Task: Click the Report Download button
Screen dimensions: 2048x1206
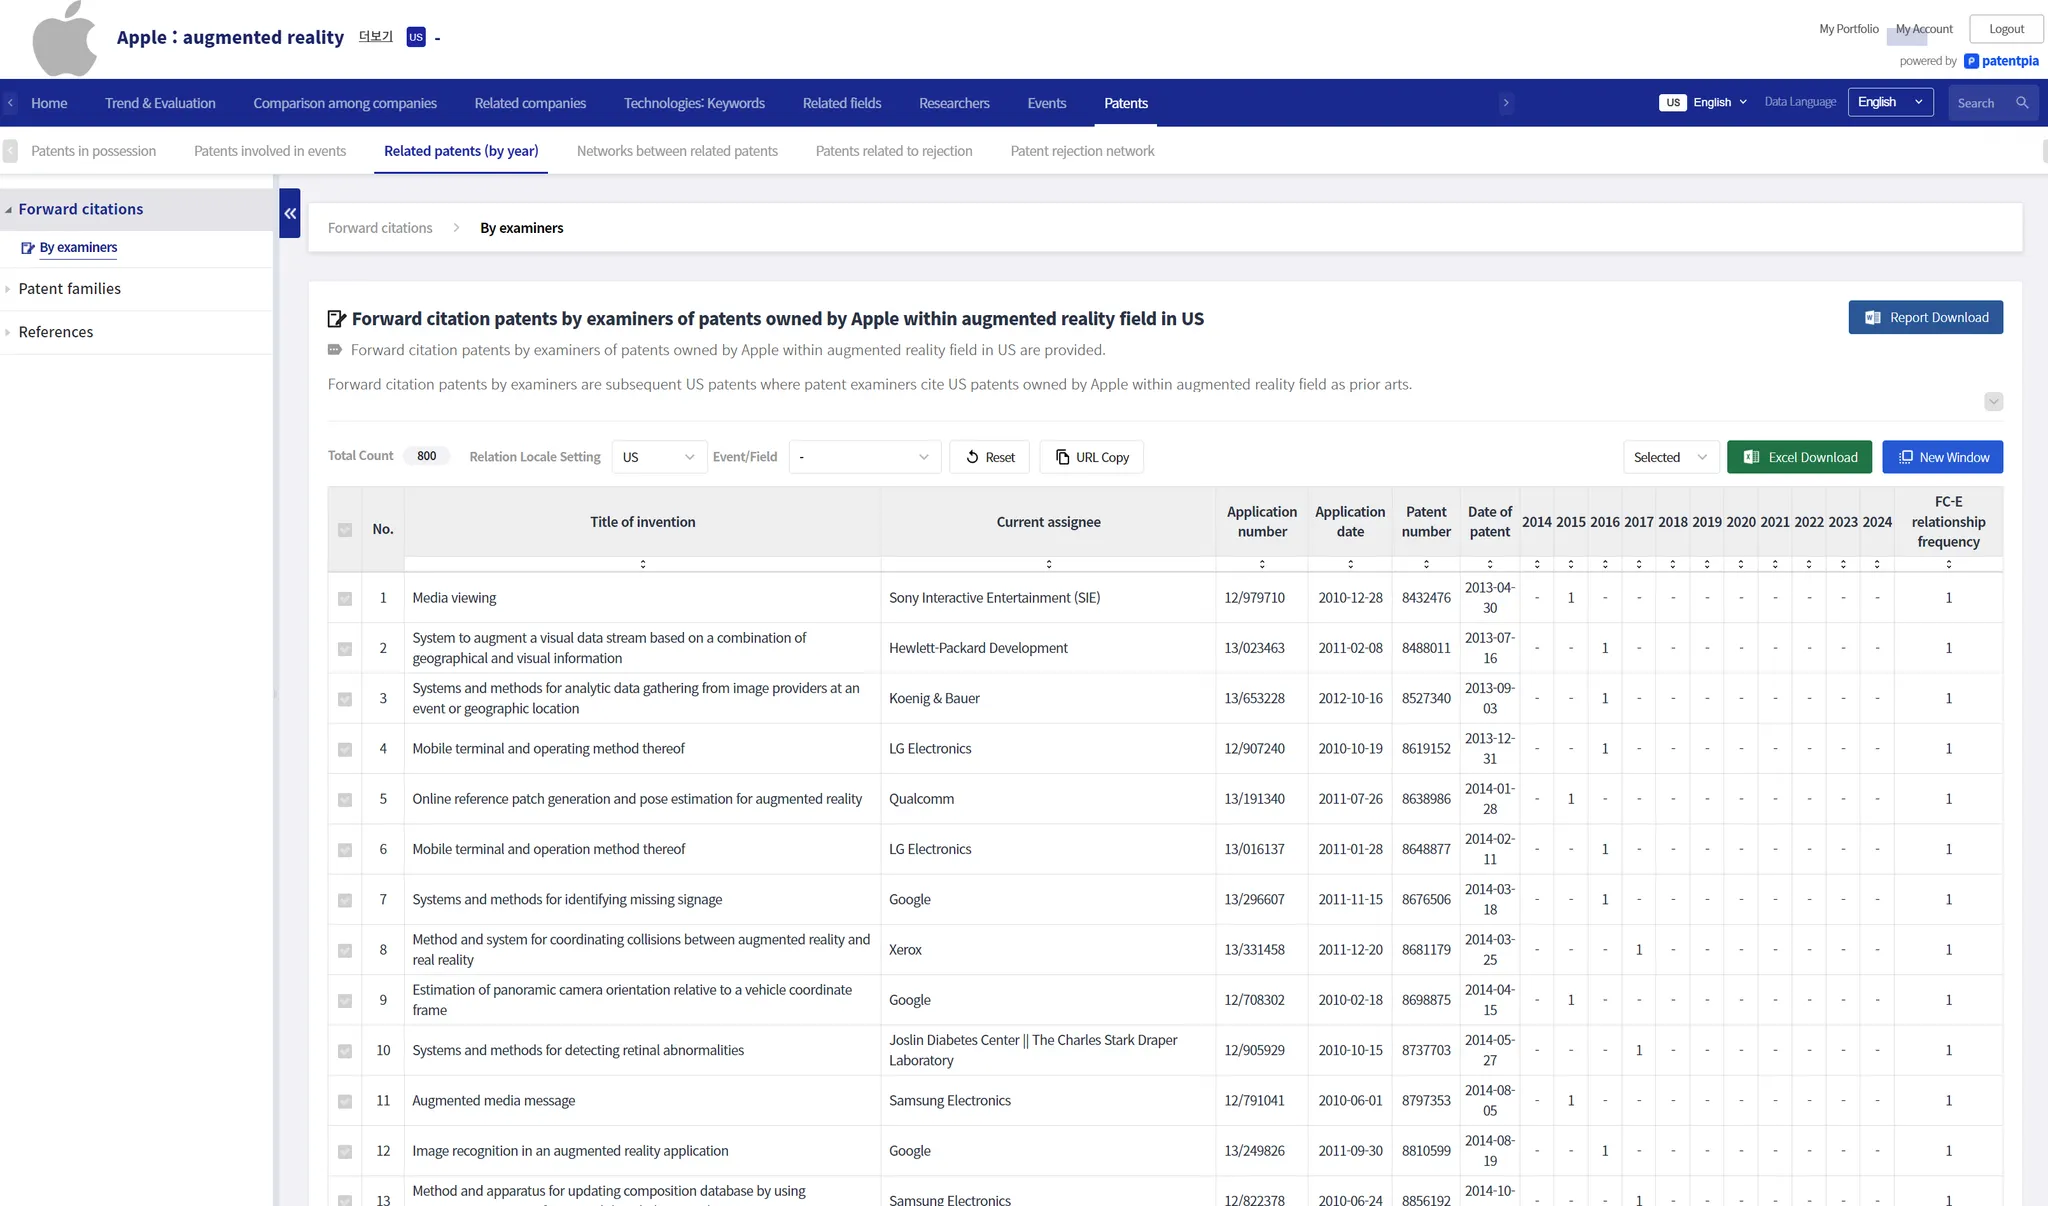Action: [x=1925, y=317]
